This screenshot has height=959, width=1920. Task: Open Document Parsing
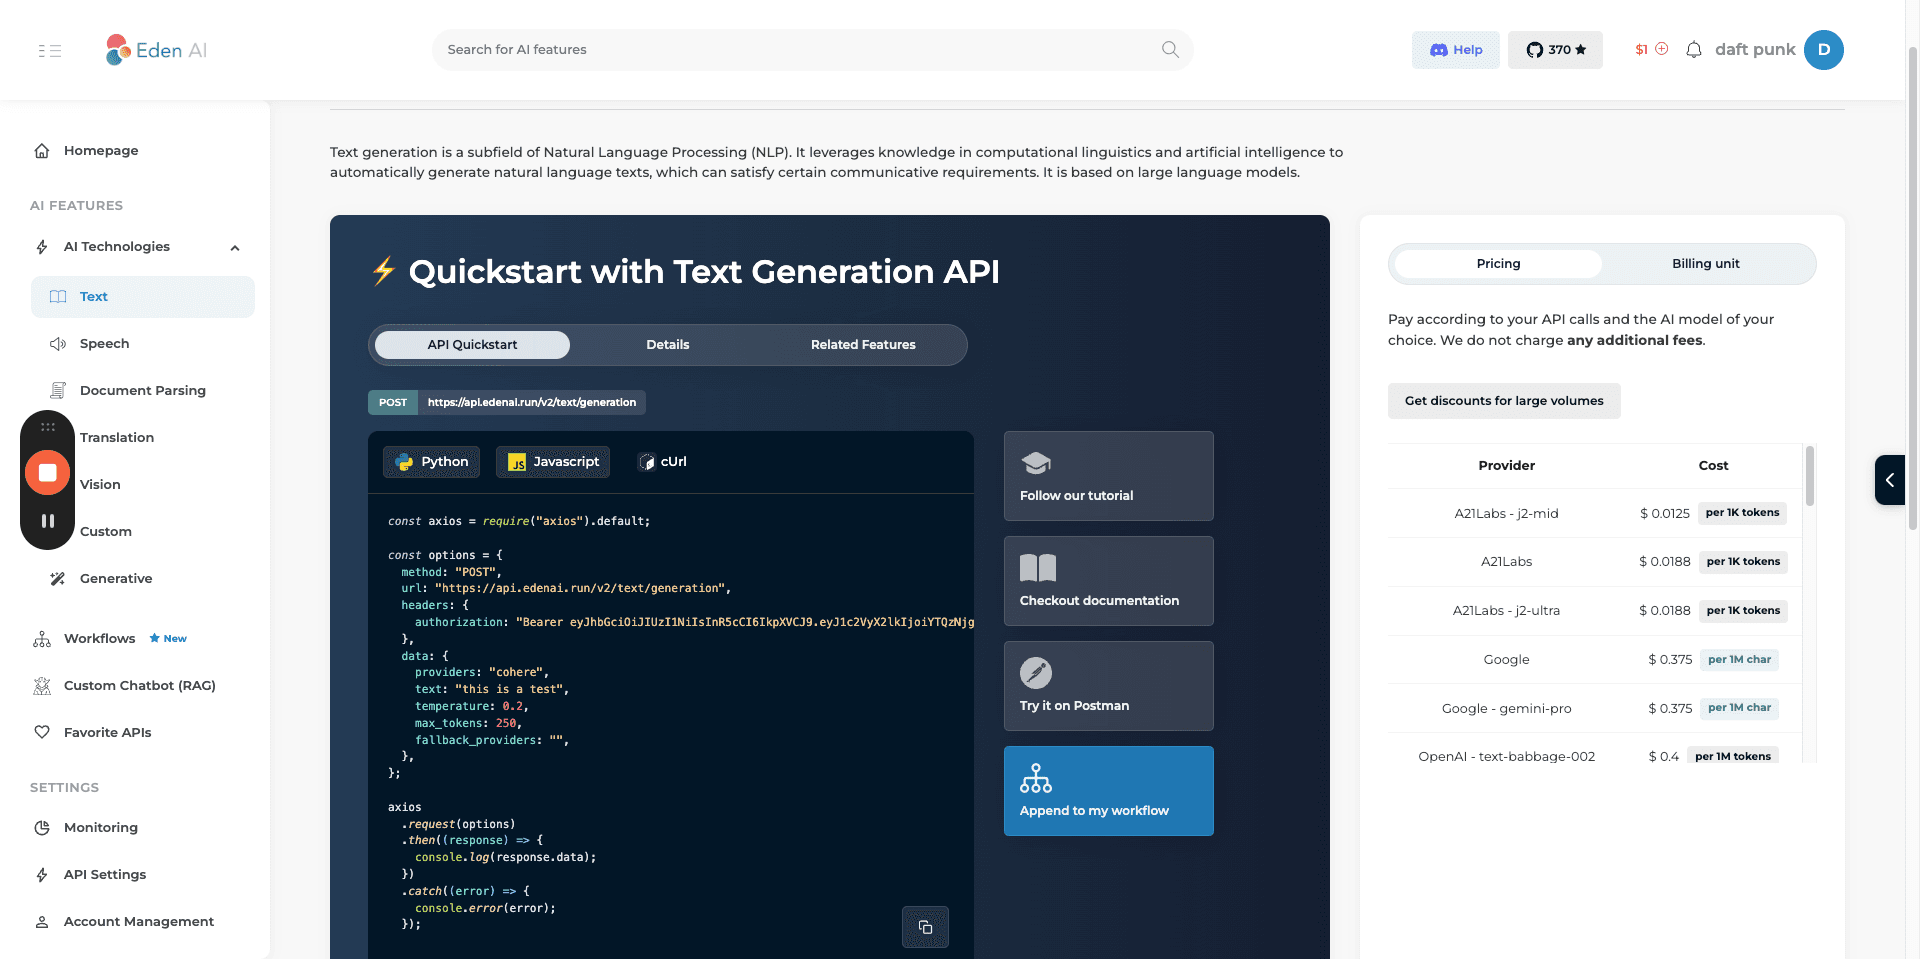[x=143, y=391]
